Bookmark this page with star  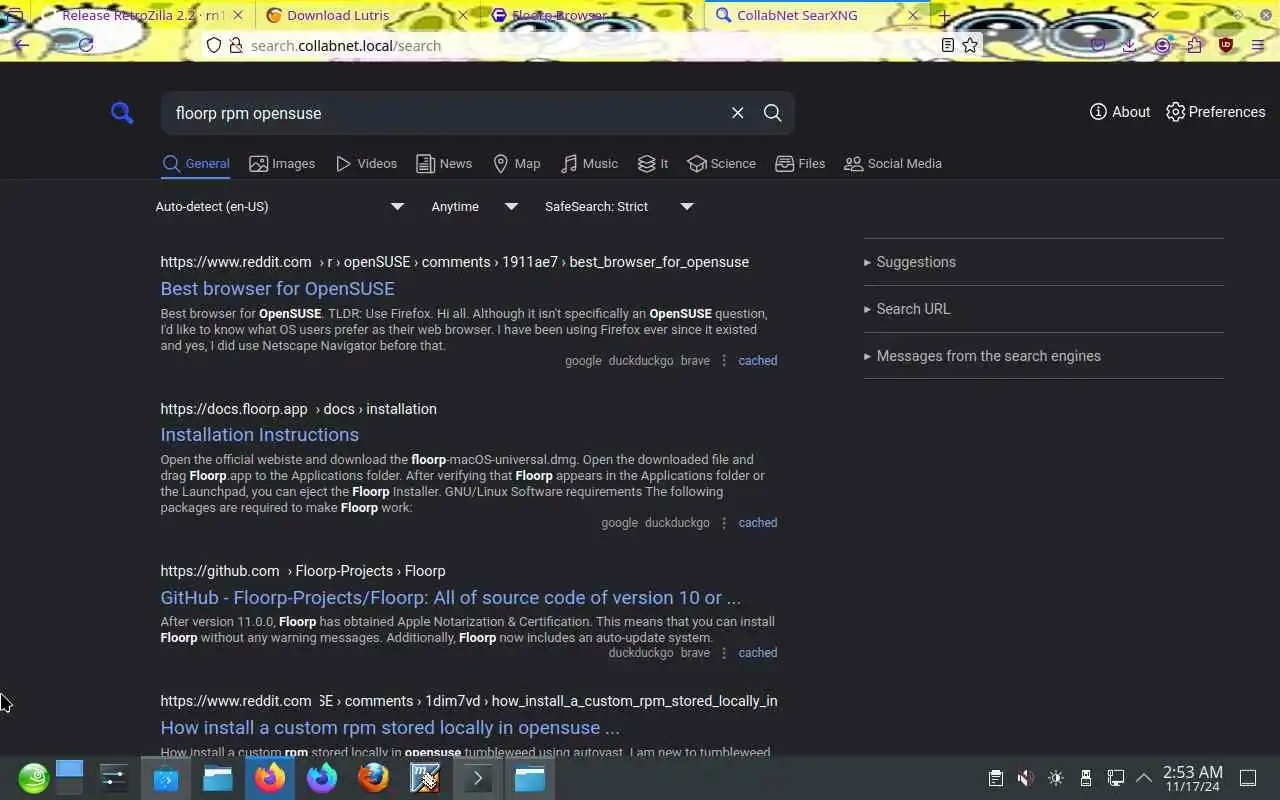970,45
